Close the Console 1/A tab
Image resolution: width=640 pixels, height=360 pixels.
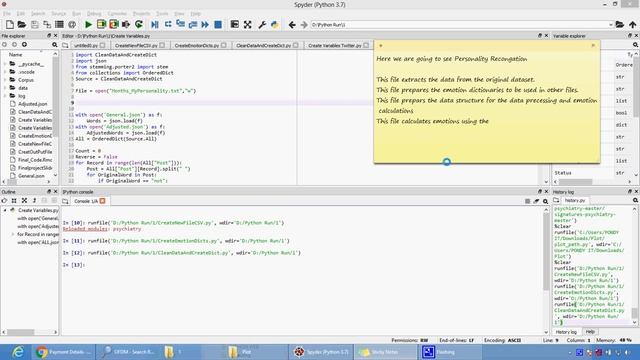pyautogui.click(x=102, y=201)
